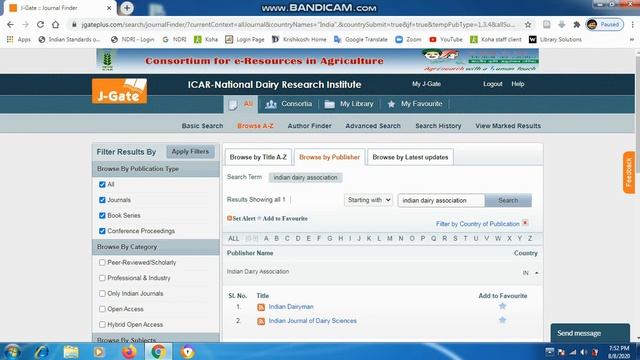
Task: Click the Apply Filters button
Action: [190, 151]
